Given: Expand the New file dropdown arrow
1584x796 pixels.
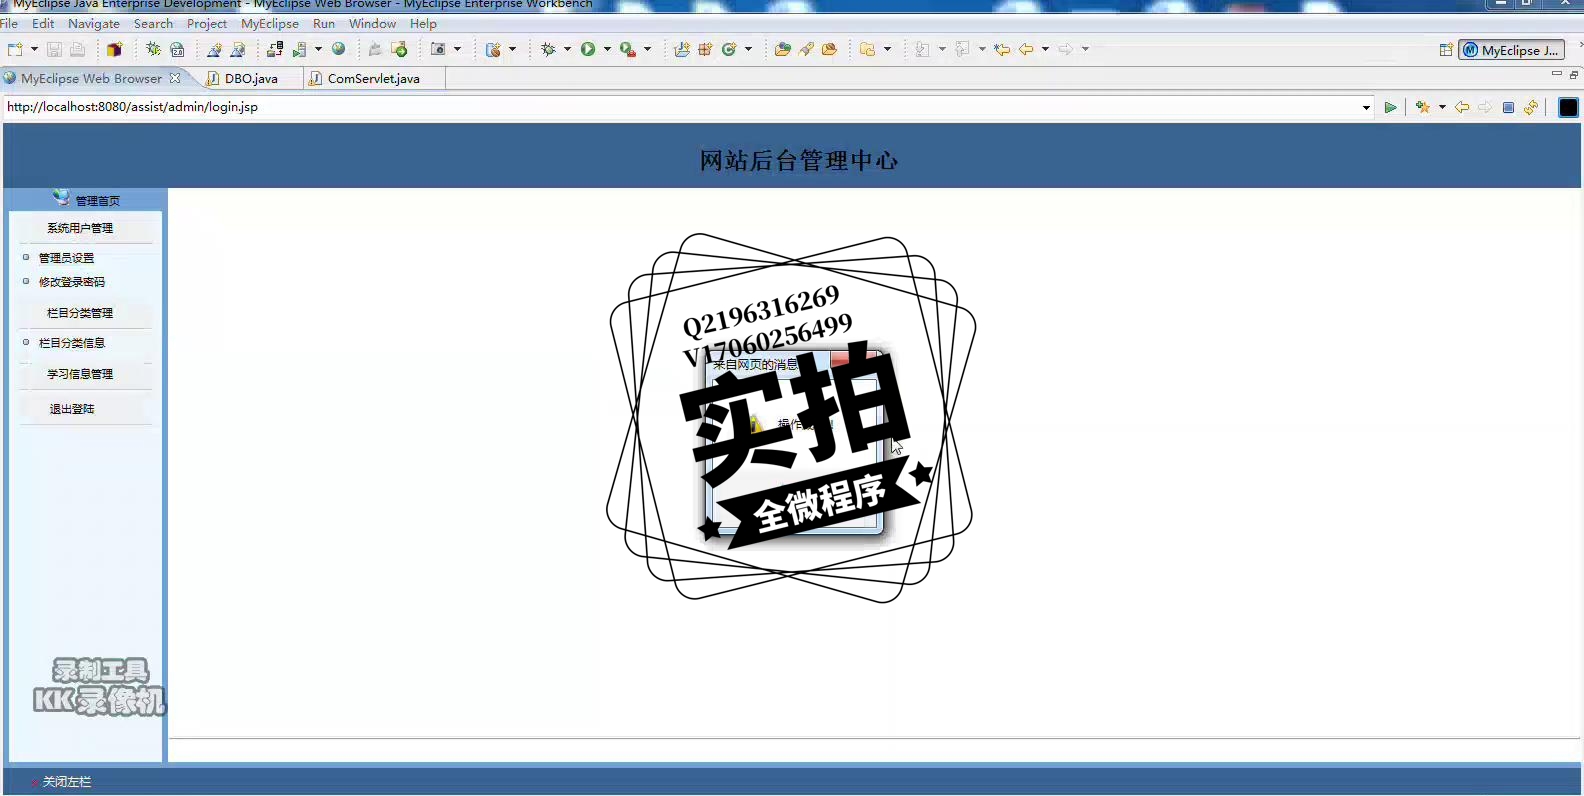Looking at the screenshot, I should pos(34,49).
